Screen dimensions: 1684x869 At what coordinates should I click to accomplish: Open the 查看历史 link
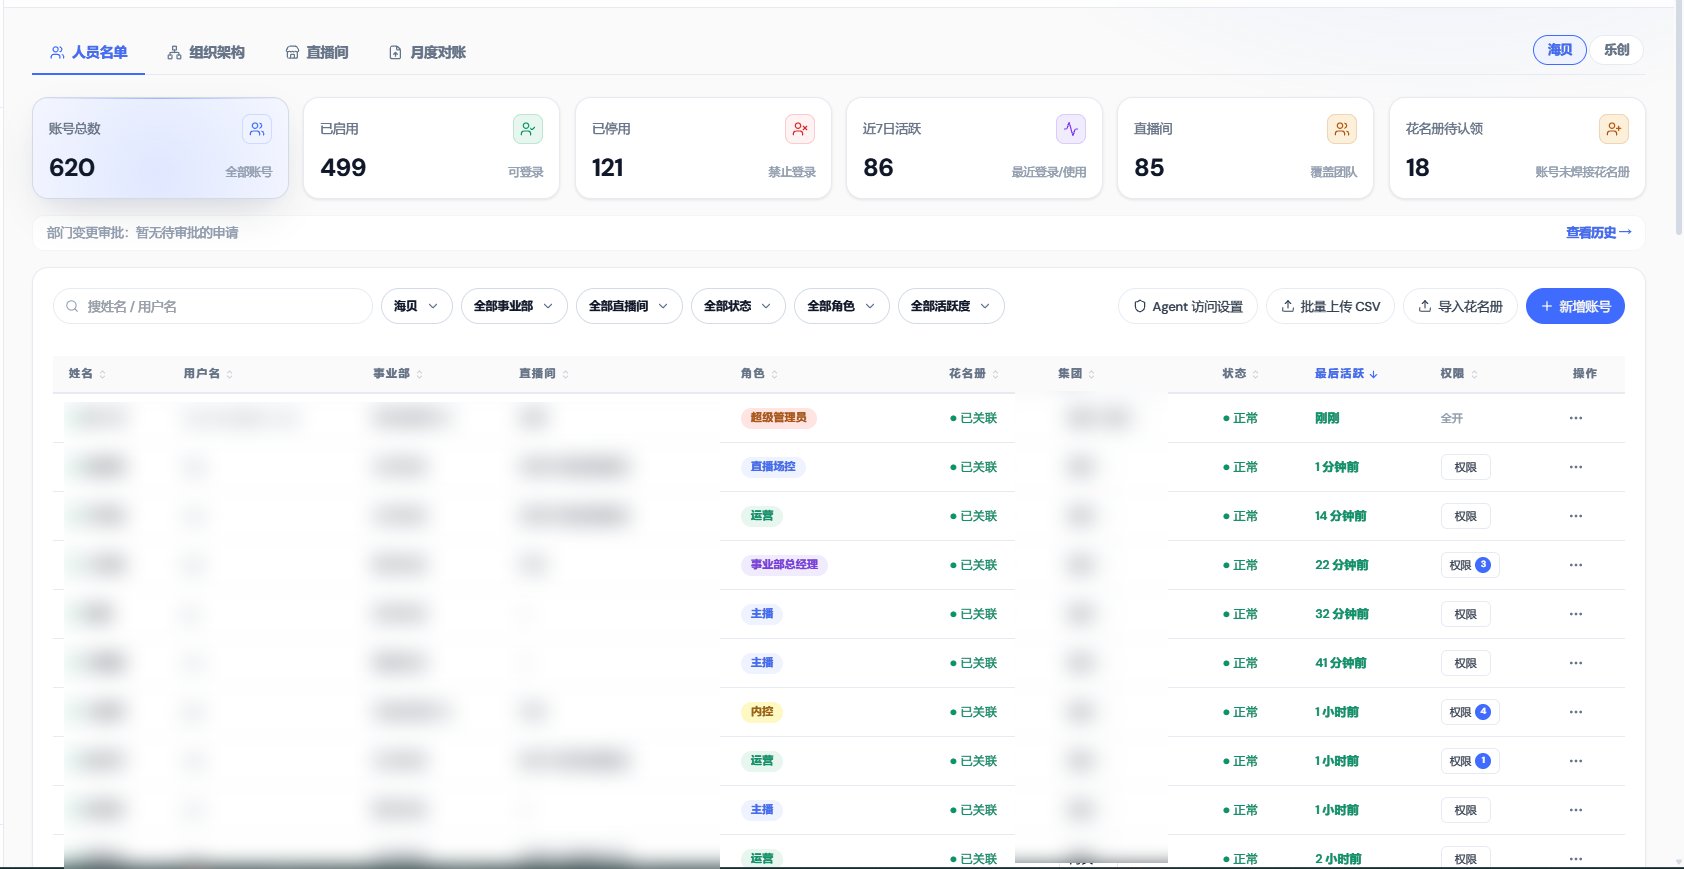tap(1598, 232)
